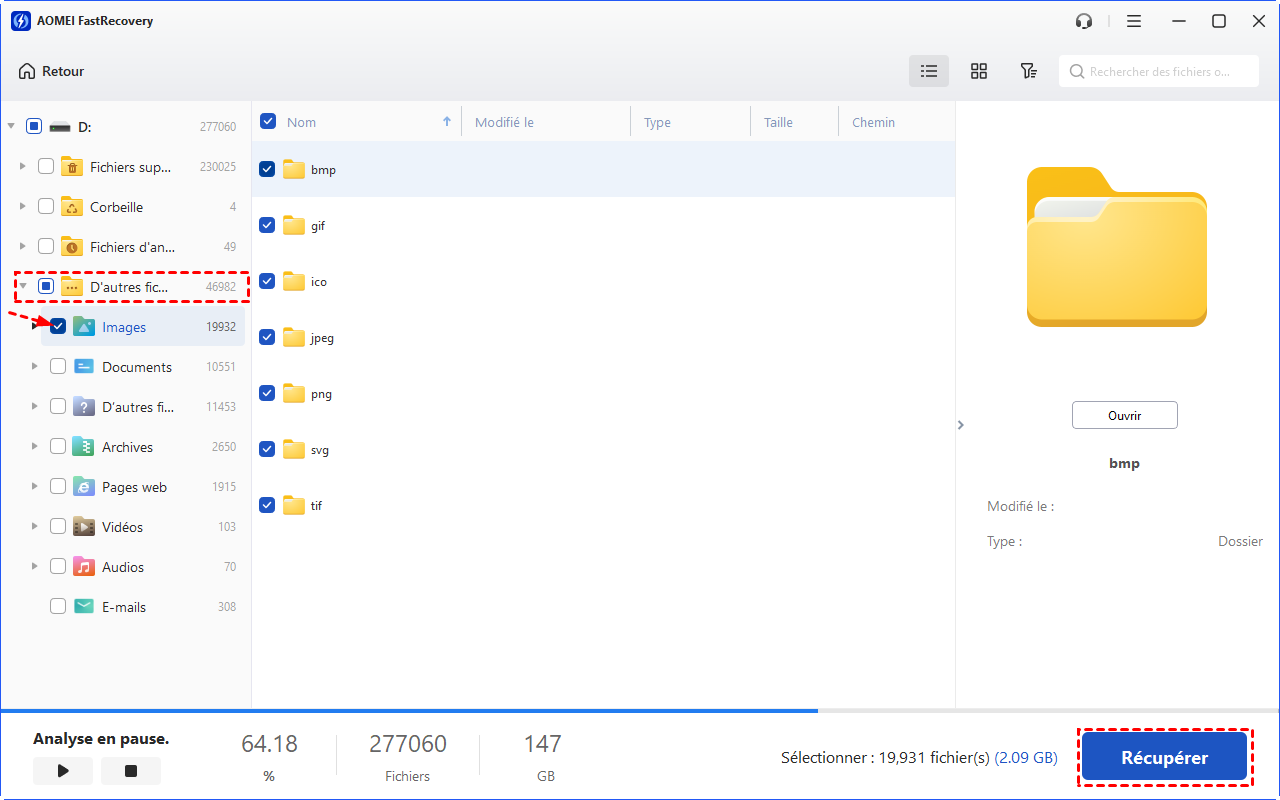Expand the Audios category
Image resolution: width=1280 pixels, height=800 pixels.
(34, 566)
